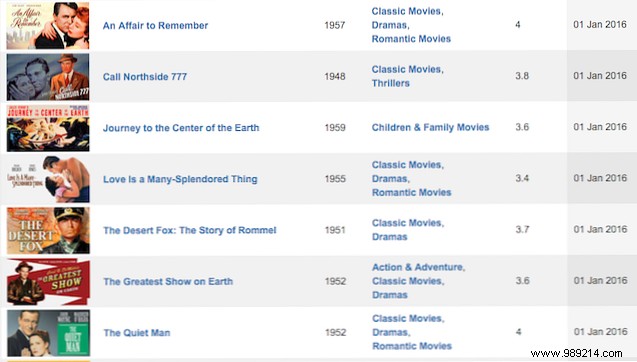Open The Desert Fox: The Story of Rommel
Image resolution: width=637 pixels, height=362 pixels.
click(190, 230)
